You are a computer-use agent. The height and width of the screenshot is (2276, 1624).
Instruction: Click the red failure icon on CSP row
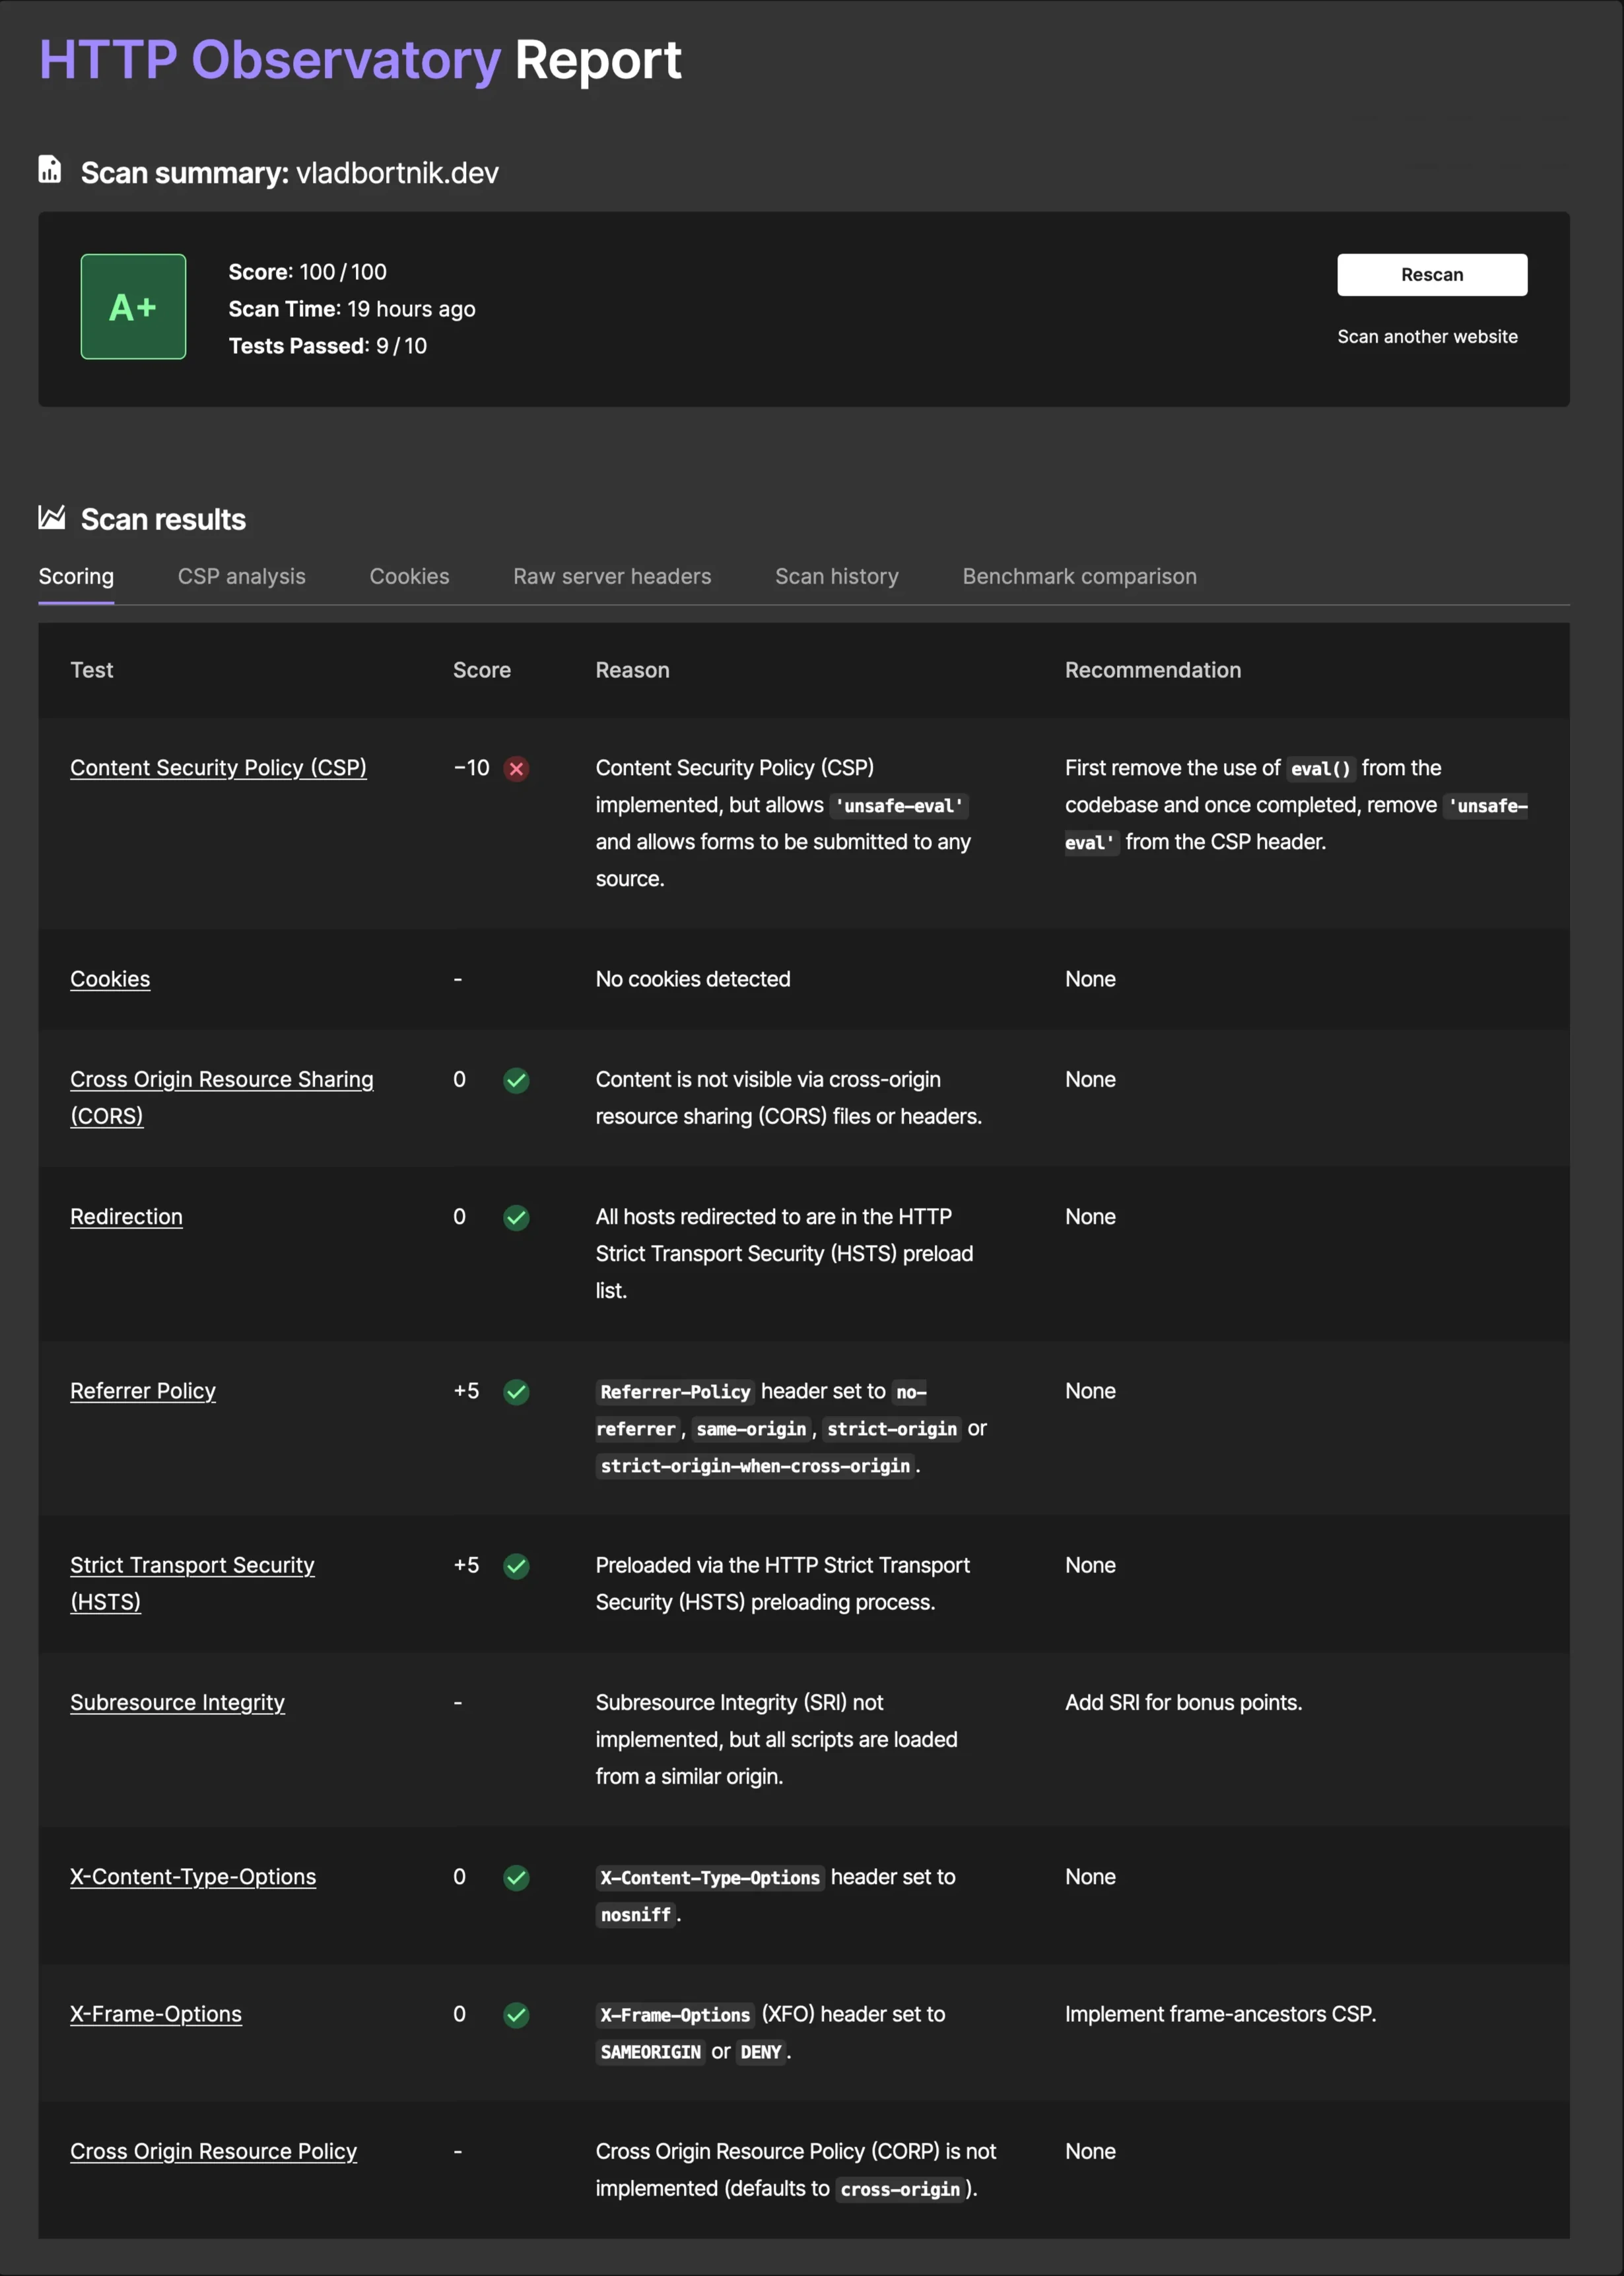tap(516, 769)
